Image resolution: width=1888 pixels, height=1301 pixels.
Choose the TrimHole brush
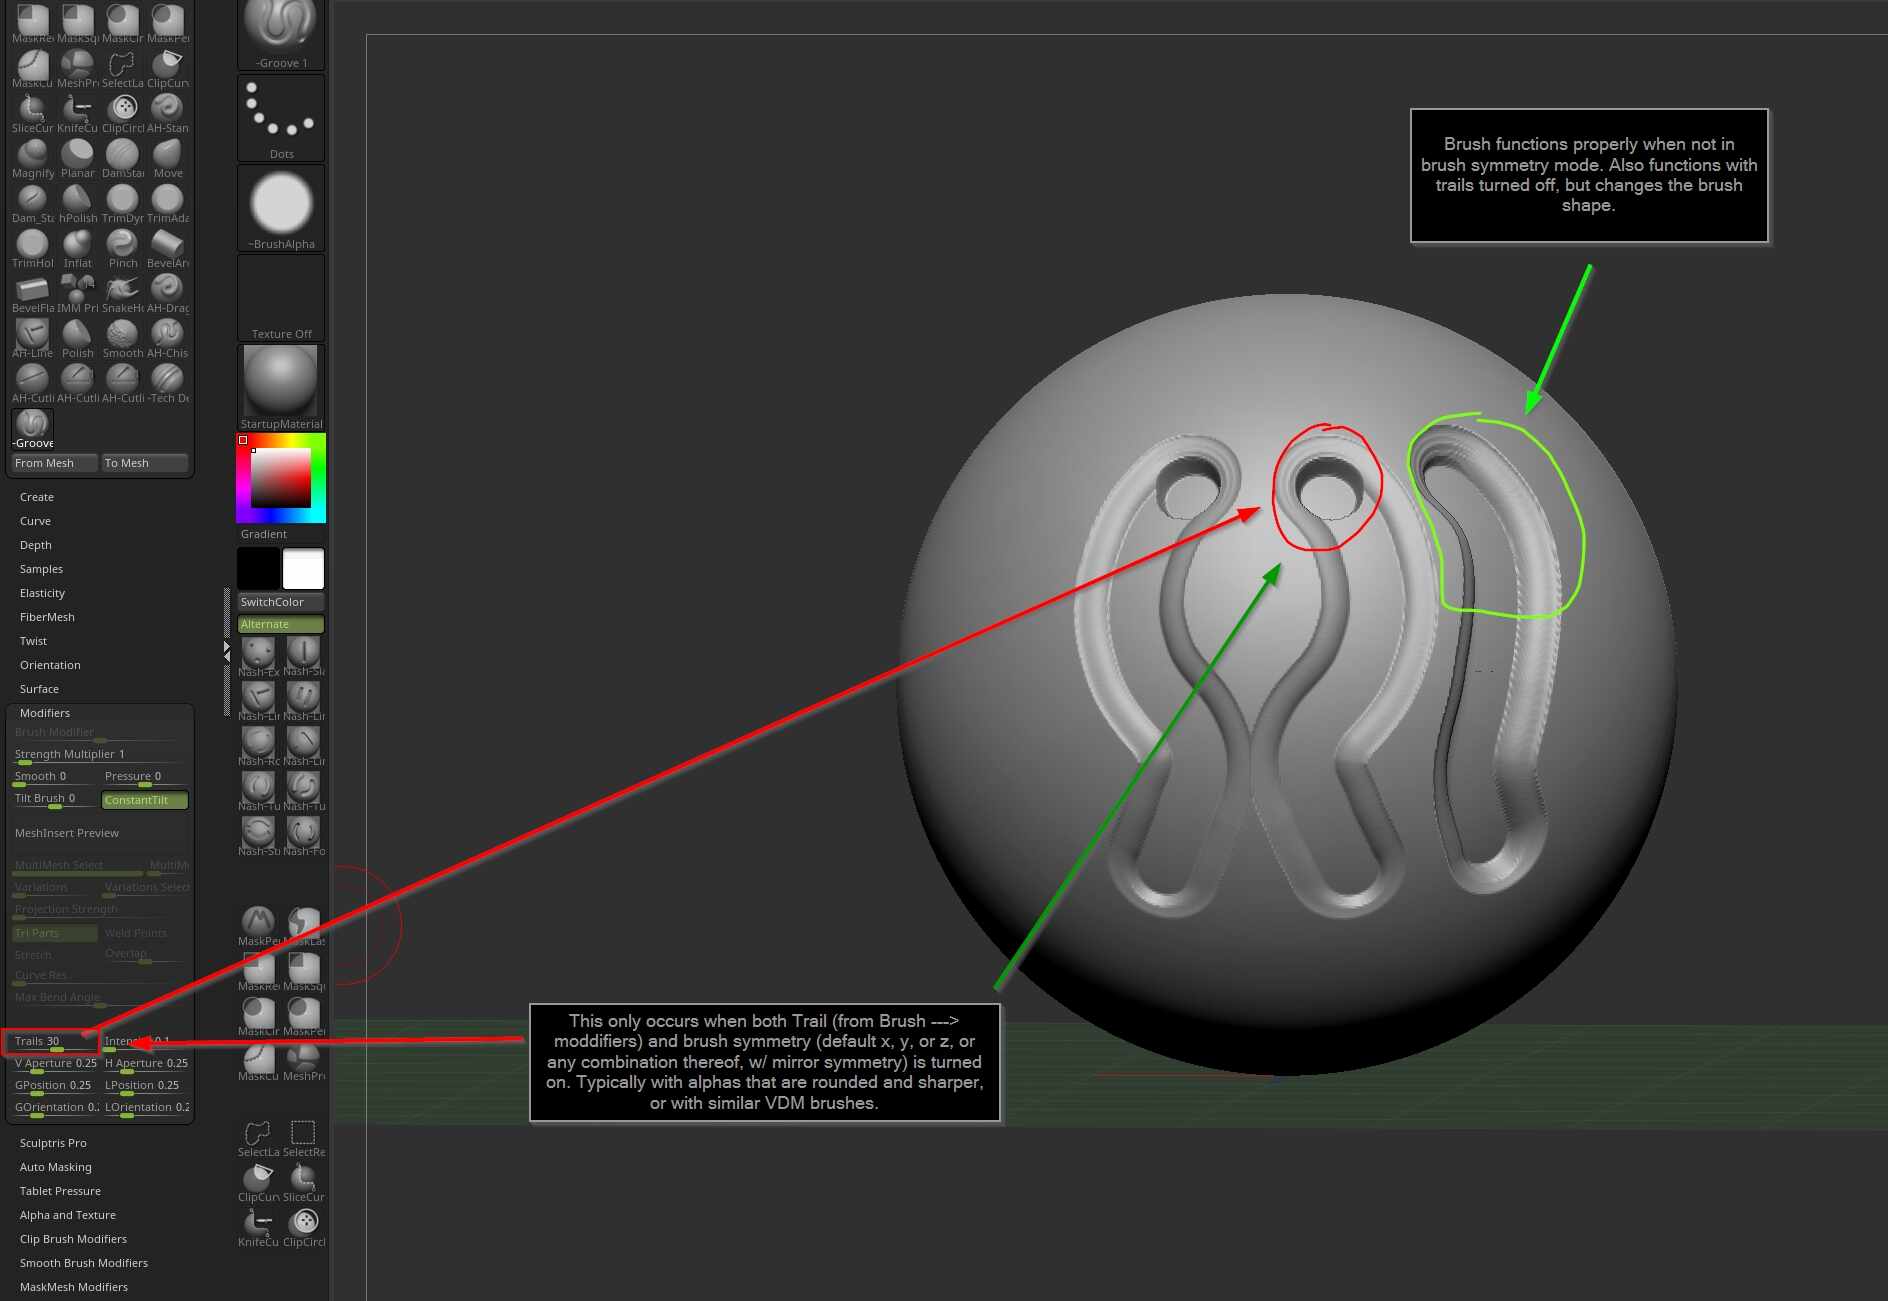tap(32, 248)
